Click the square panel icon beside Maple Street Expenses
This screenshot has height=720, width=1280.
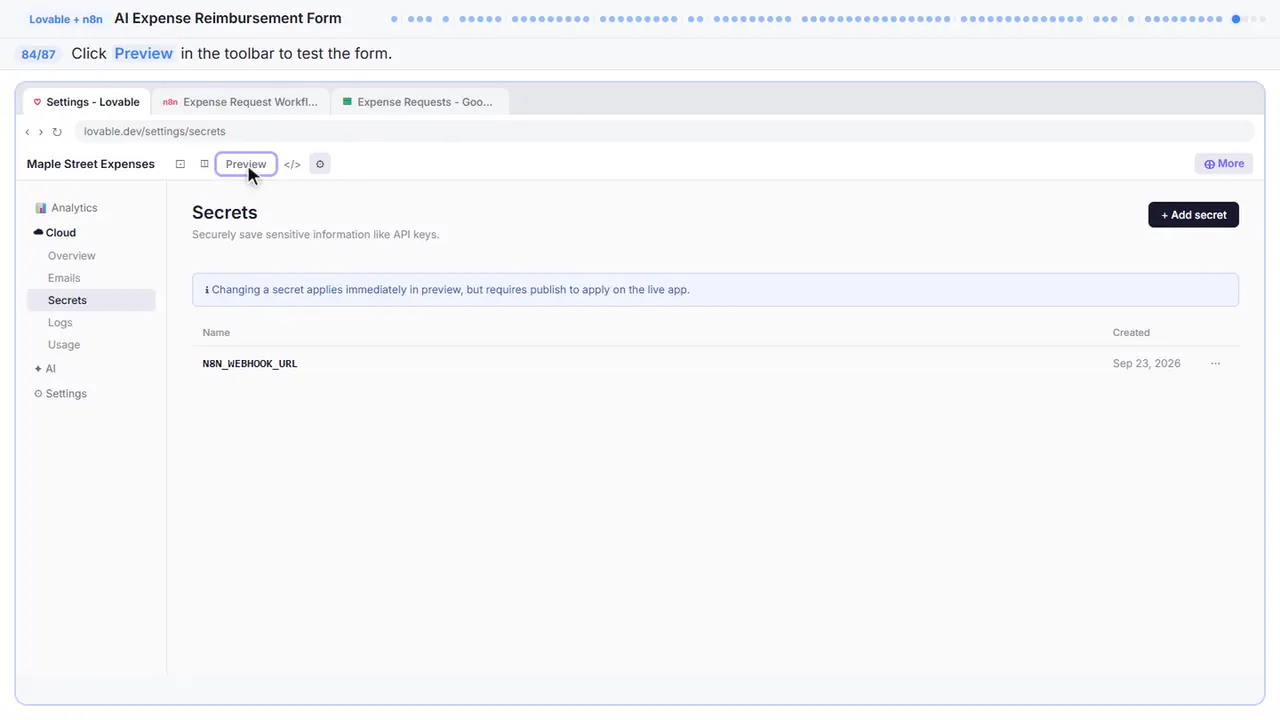click(x=180, y=164)
